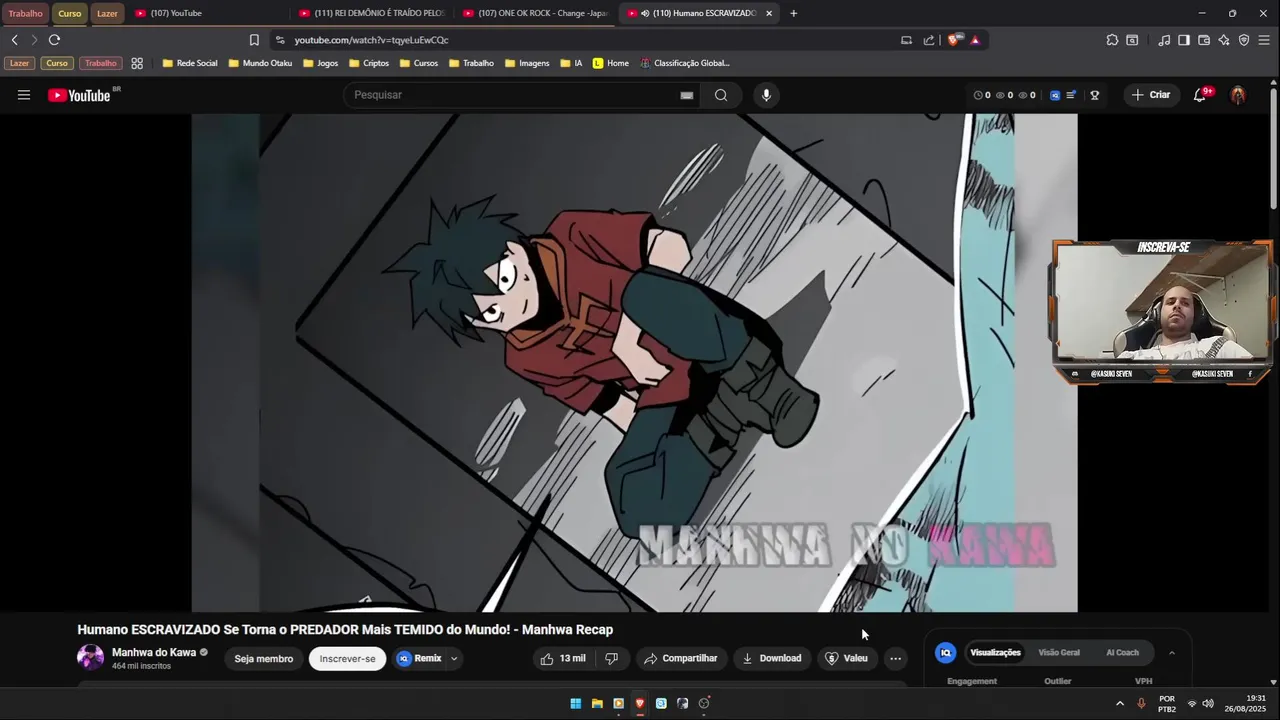The width and height of the screenshot is (1280, 720).
Task: Open the YouTube hamburger guide menu
Action: [24, 95]
